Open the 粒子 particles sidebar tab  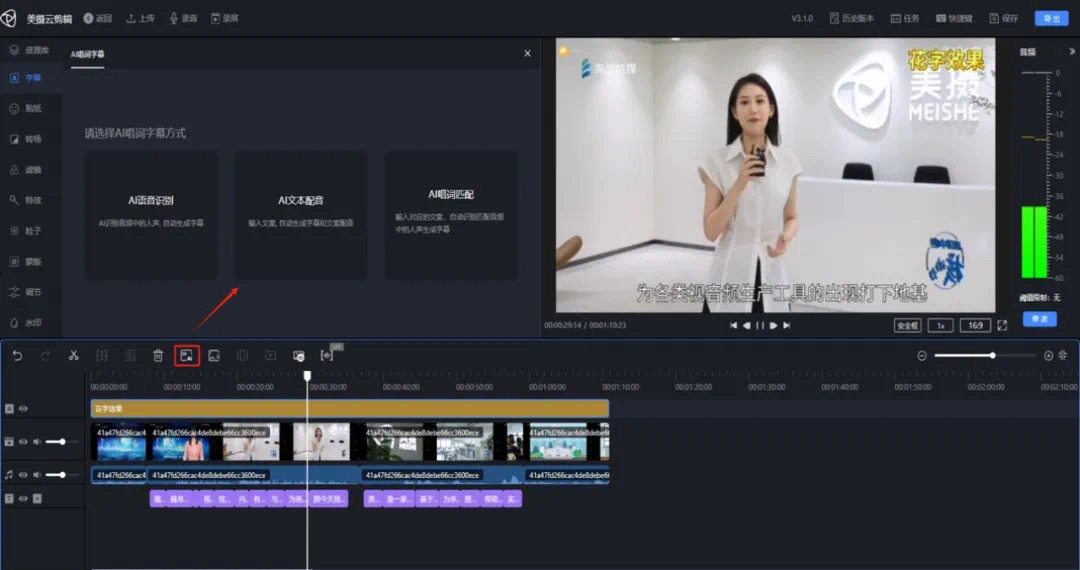(x=26, y=231)
